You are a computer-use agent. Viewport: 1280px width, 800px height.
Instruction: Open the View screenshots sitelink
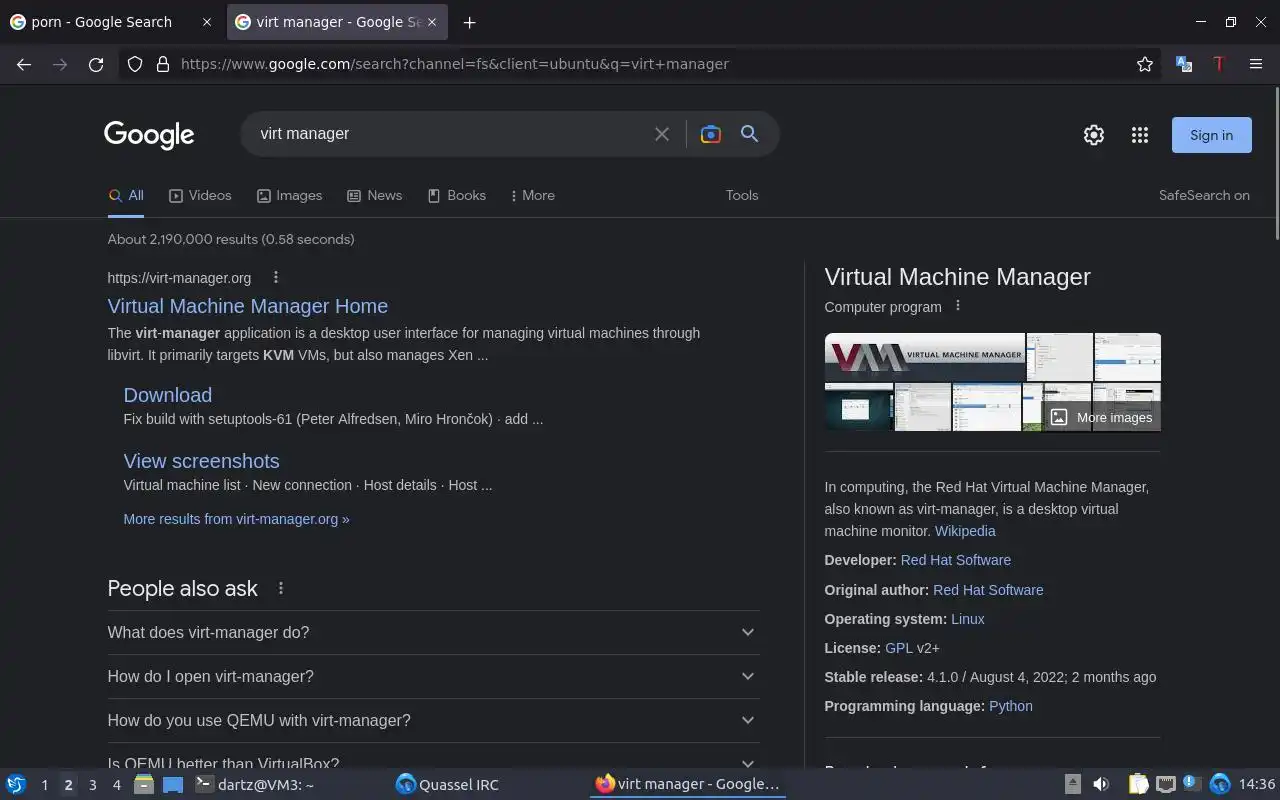(201, 461)
